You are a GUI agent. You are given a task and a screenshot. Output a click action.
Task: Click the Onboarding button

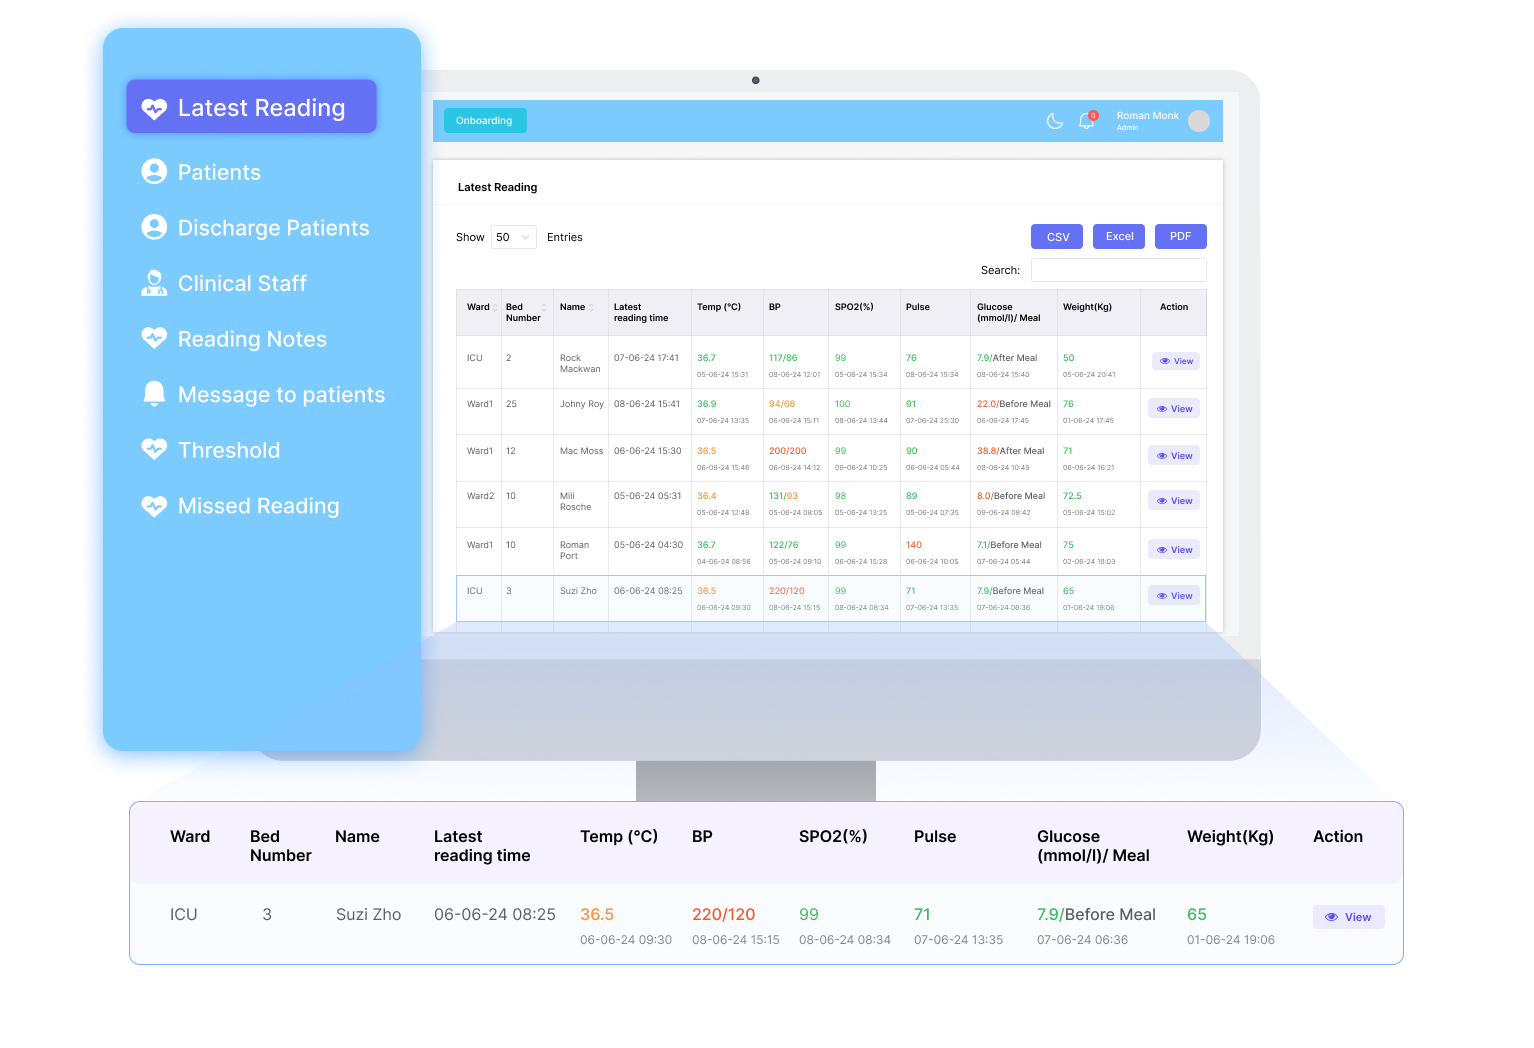pos(485,121)
